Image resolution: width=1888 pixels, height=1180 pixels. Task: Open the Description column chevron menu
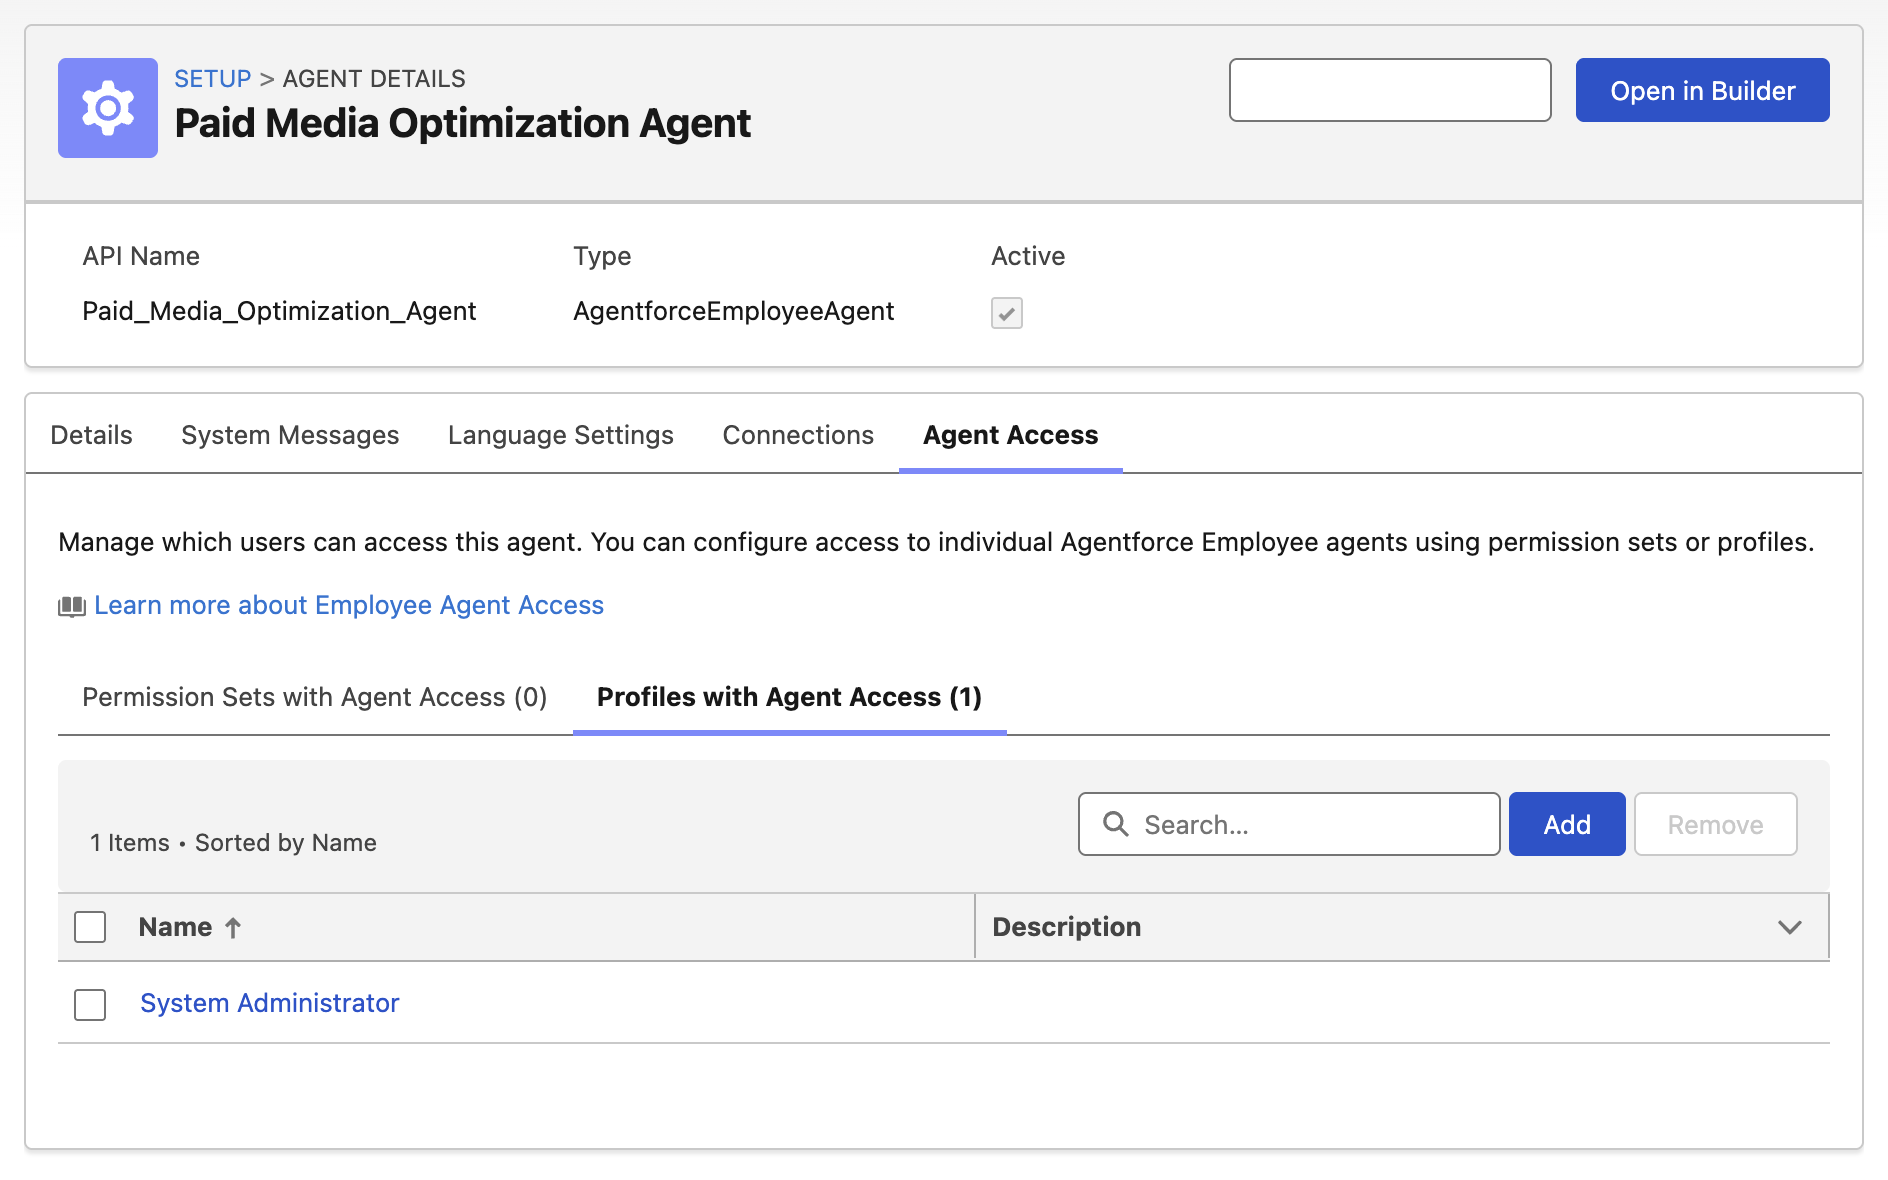point(1789,927)
